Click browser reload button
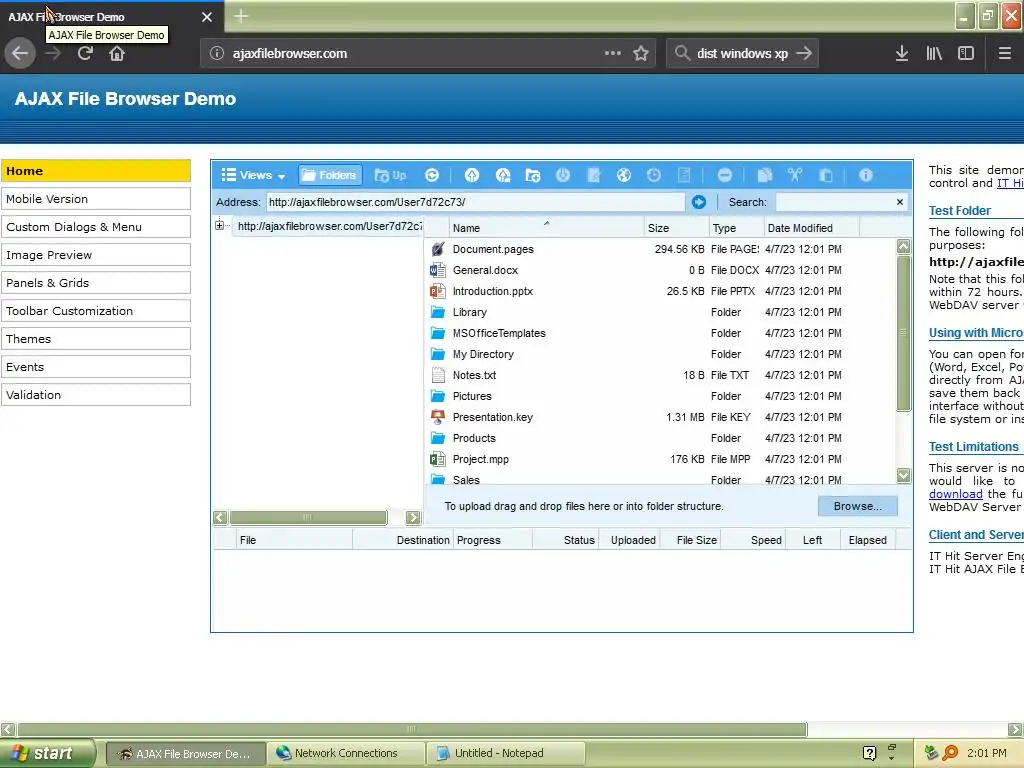This screenshot has height=768, width=1024. tap(85, 53)
